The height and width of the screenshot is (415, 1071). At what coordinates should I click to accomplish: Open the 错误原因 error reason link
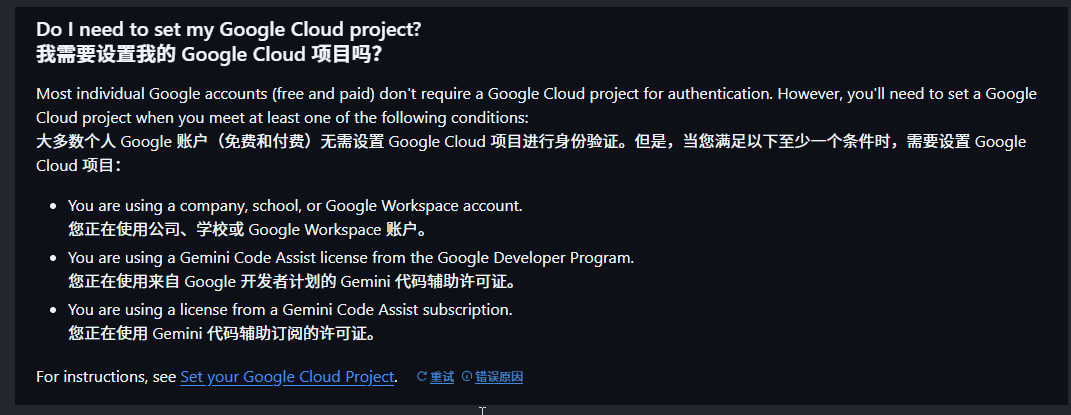point(499,377)
